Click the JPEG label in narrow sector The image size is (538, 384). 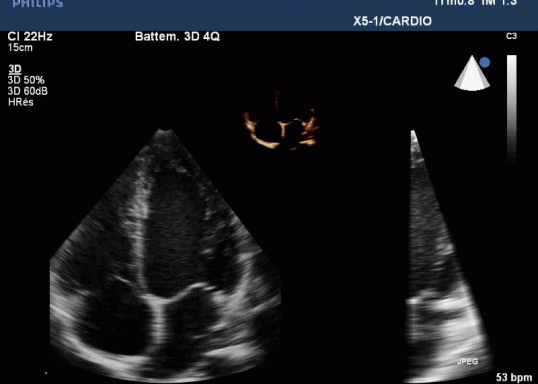point(467,361)
